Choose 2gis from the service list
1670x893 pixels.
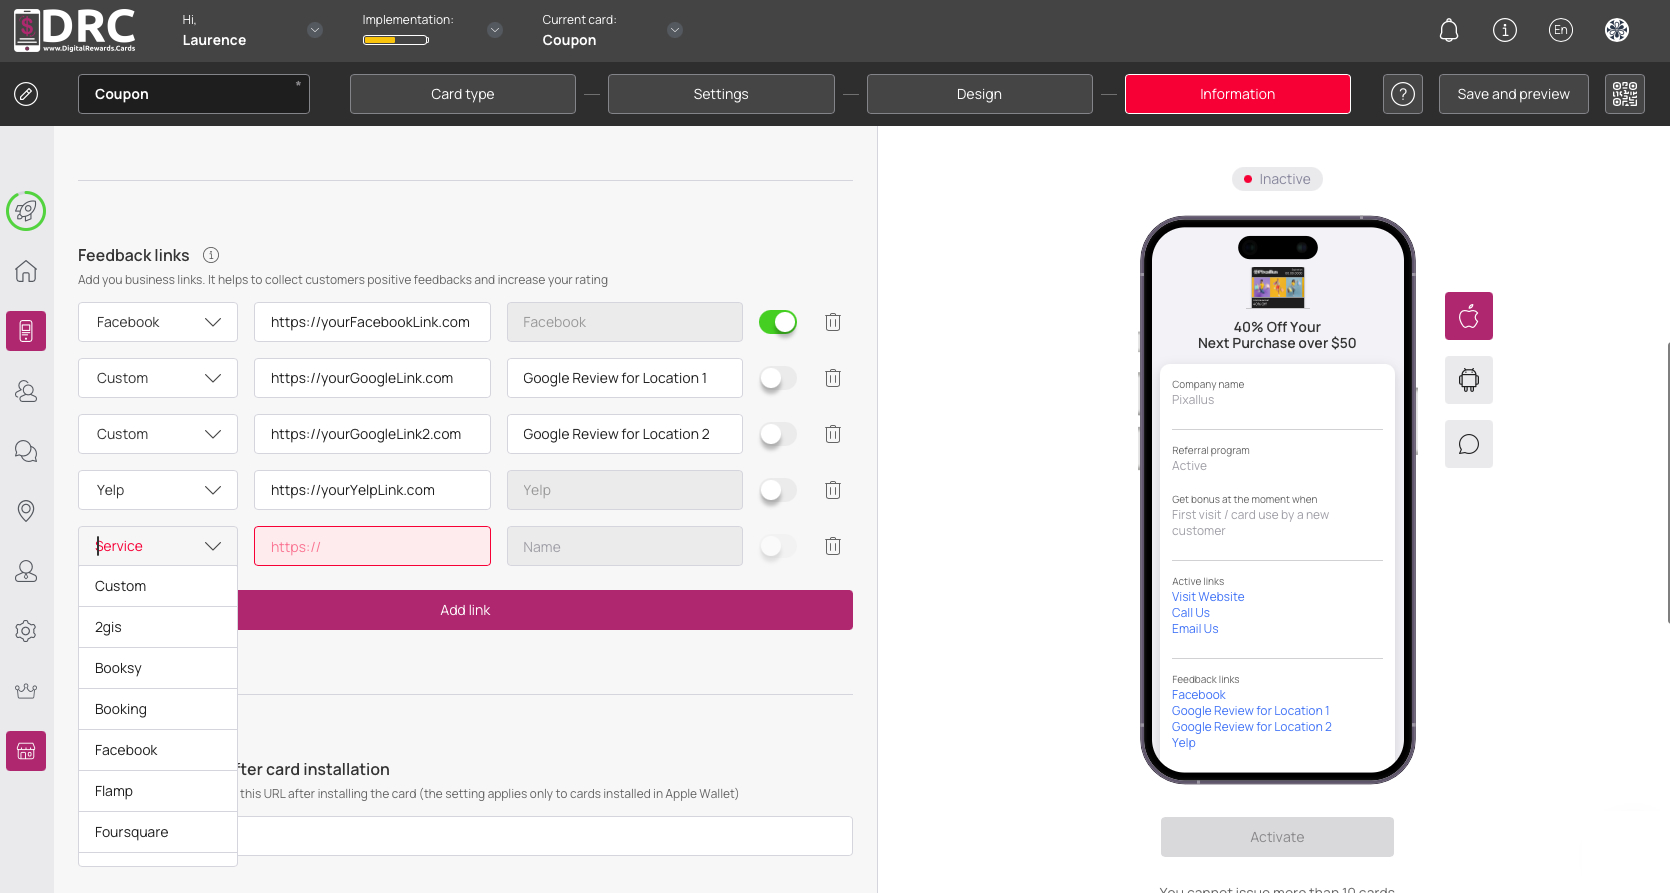158,627
